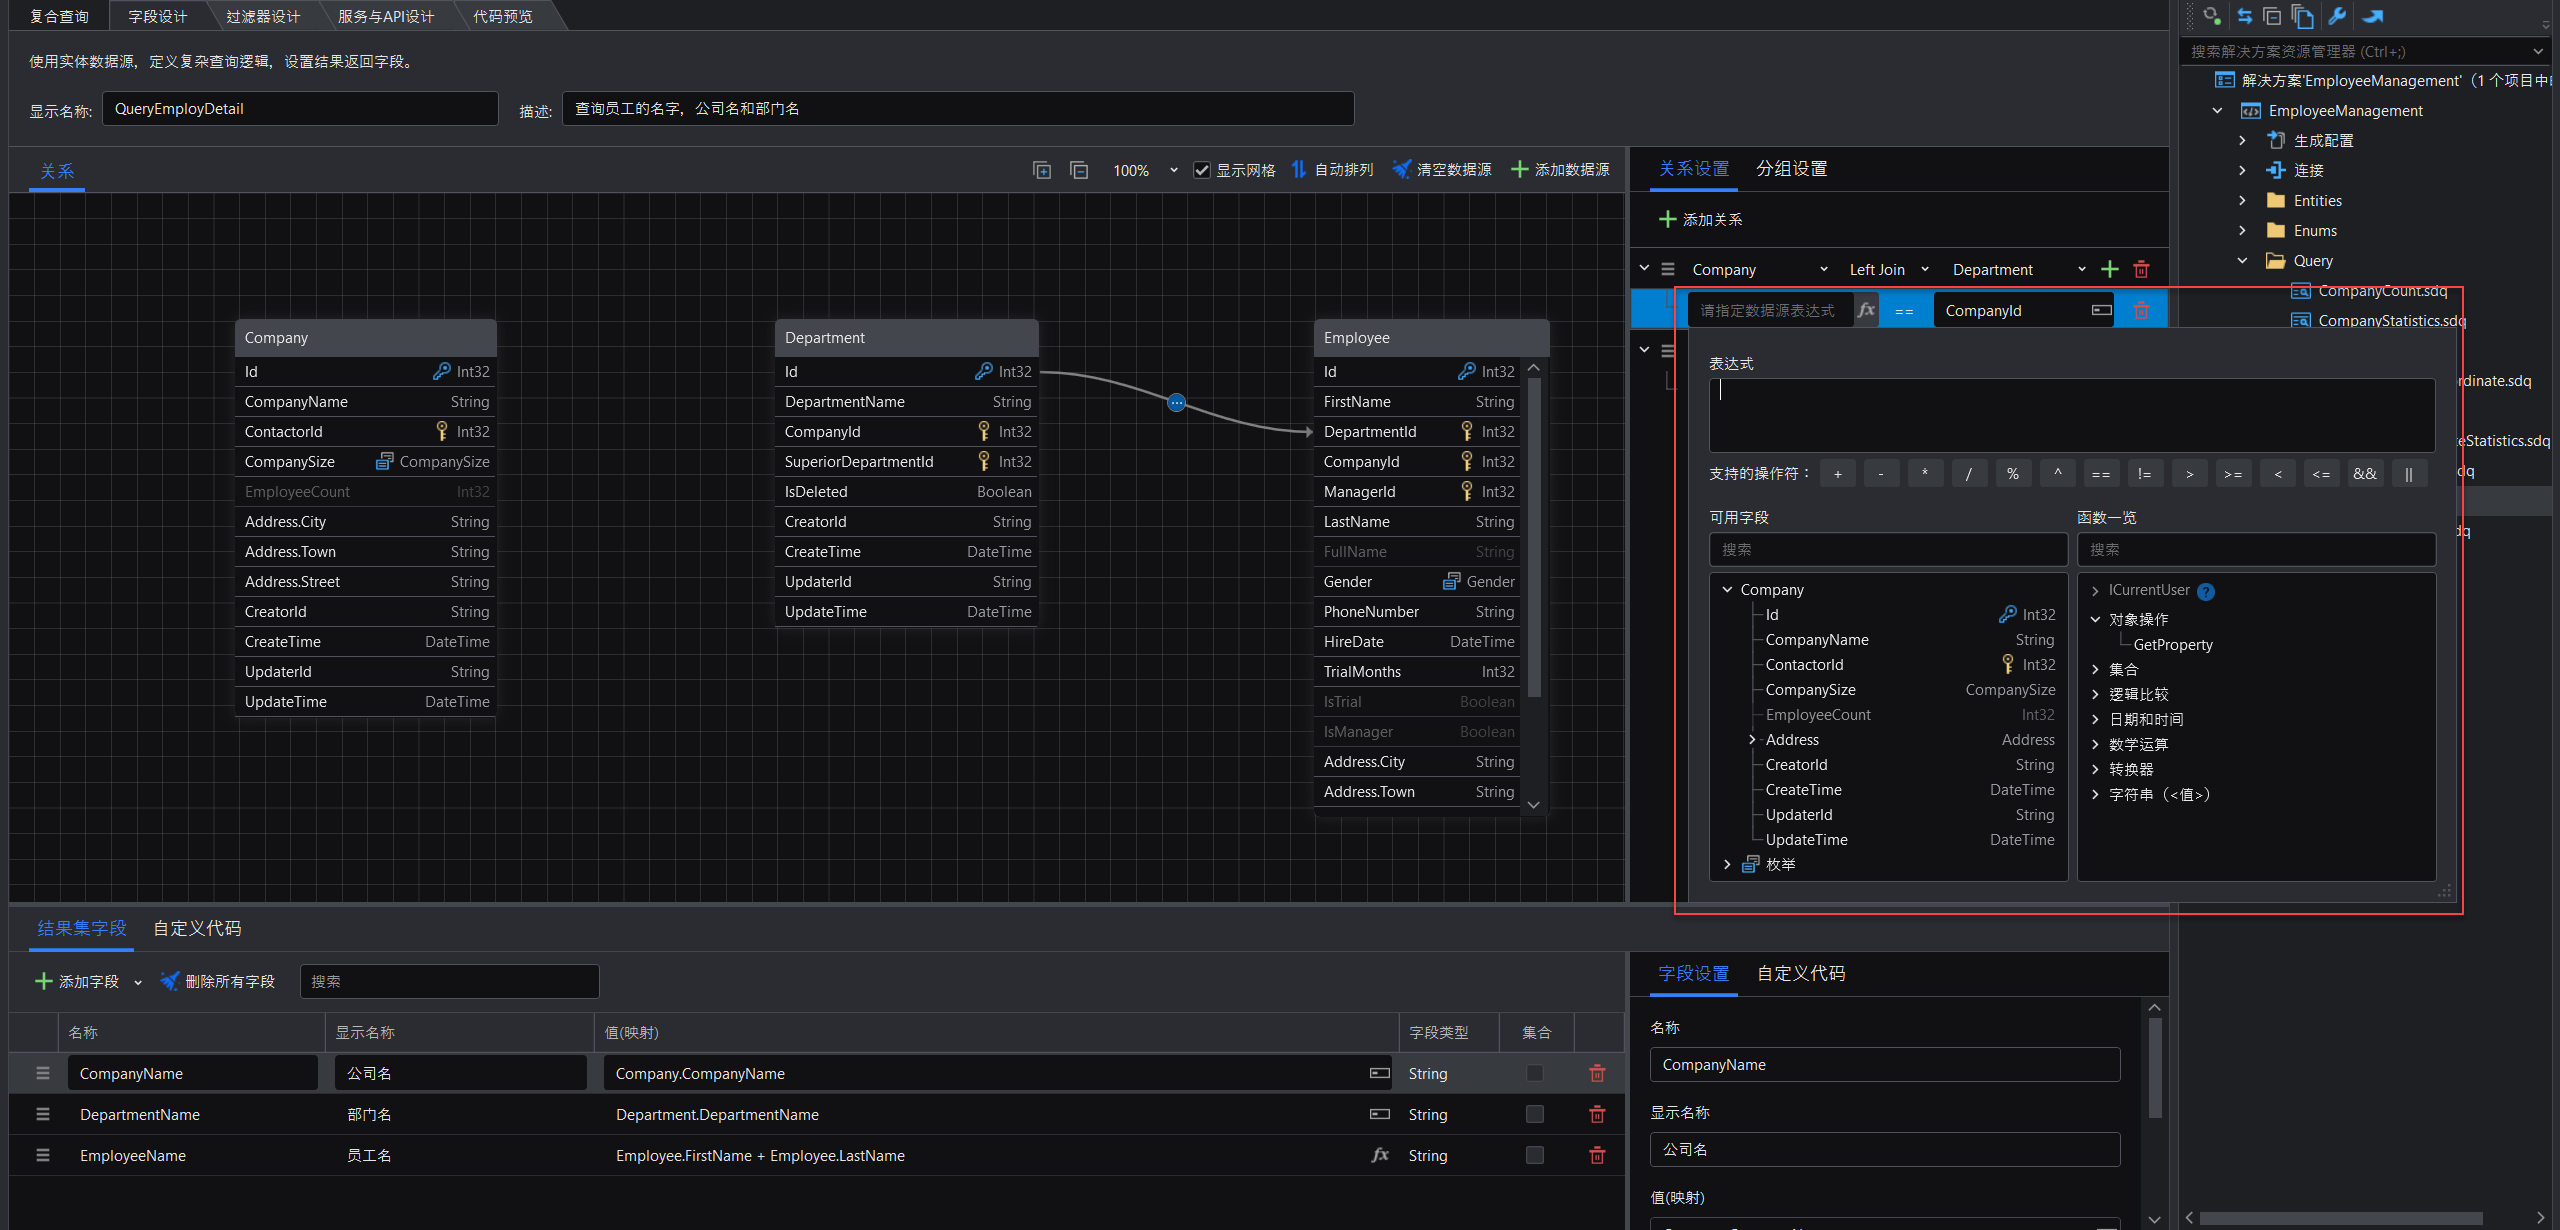Click the 表达式 expression text area
Image resolution: width=2560 pixels, height=1230 pixels.
pos(2072,414)
